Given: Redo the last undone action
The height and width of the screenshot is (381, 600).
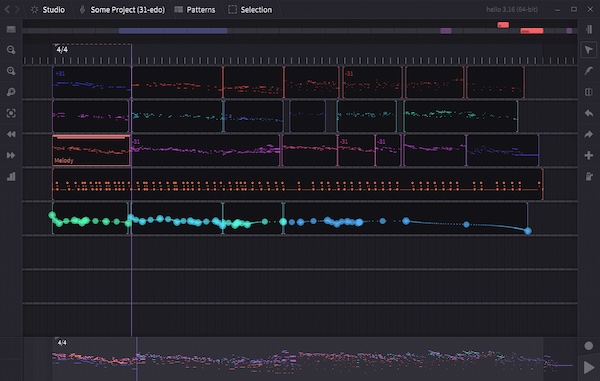Looking at the screenshot, I should pos(589,134).
